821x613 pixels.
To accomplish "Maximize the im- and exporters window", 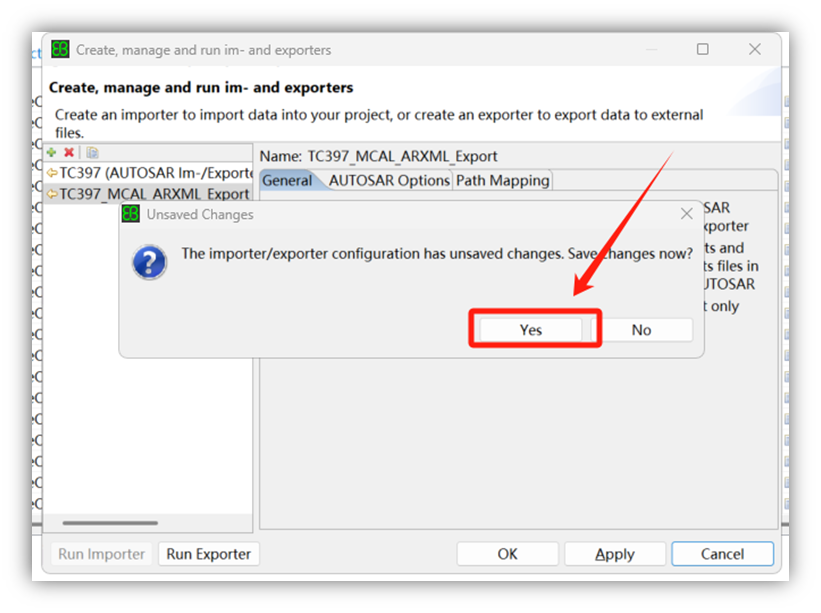I will tap(703, 49).
